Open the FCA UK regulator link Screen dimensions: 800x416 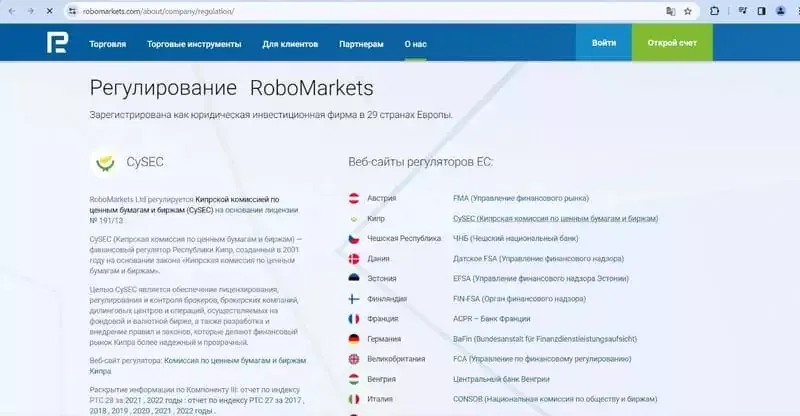[542, 359]
